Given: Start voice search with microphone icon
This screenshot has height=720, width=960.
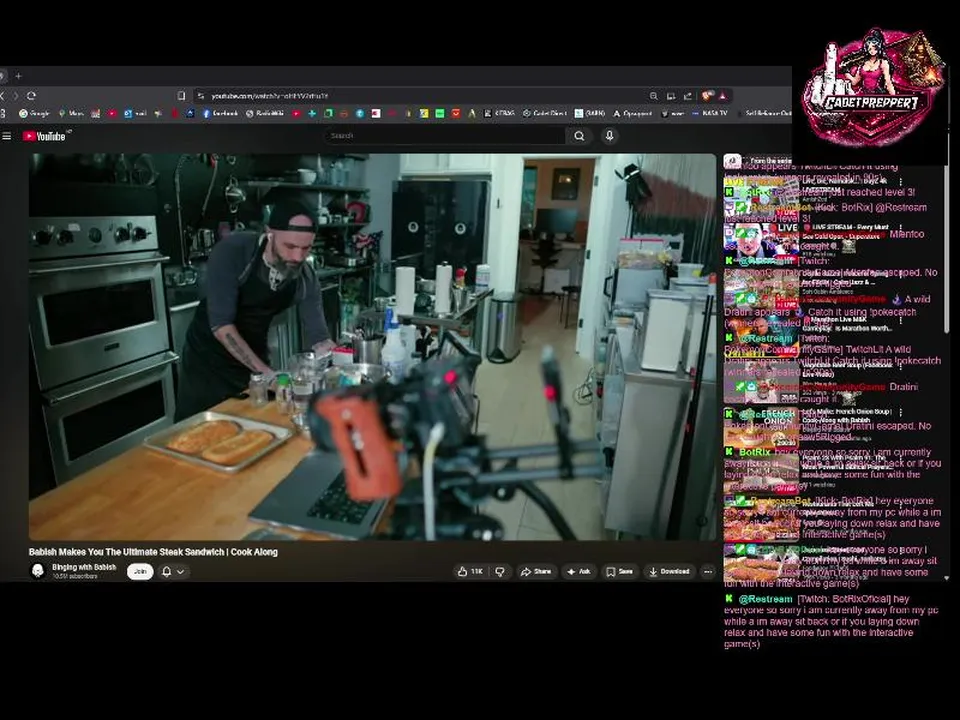Looking at the screenshot, I should coord(609,136).
